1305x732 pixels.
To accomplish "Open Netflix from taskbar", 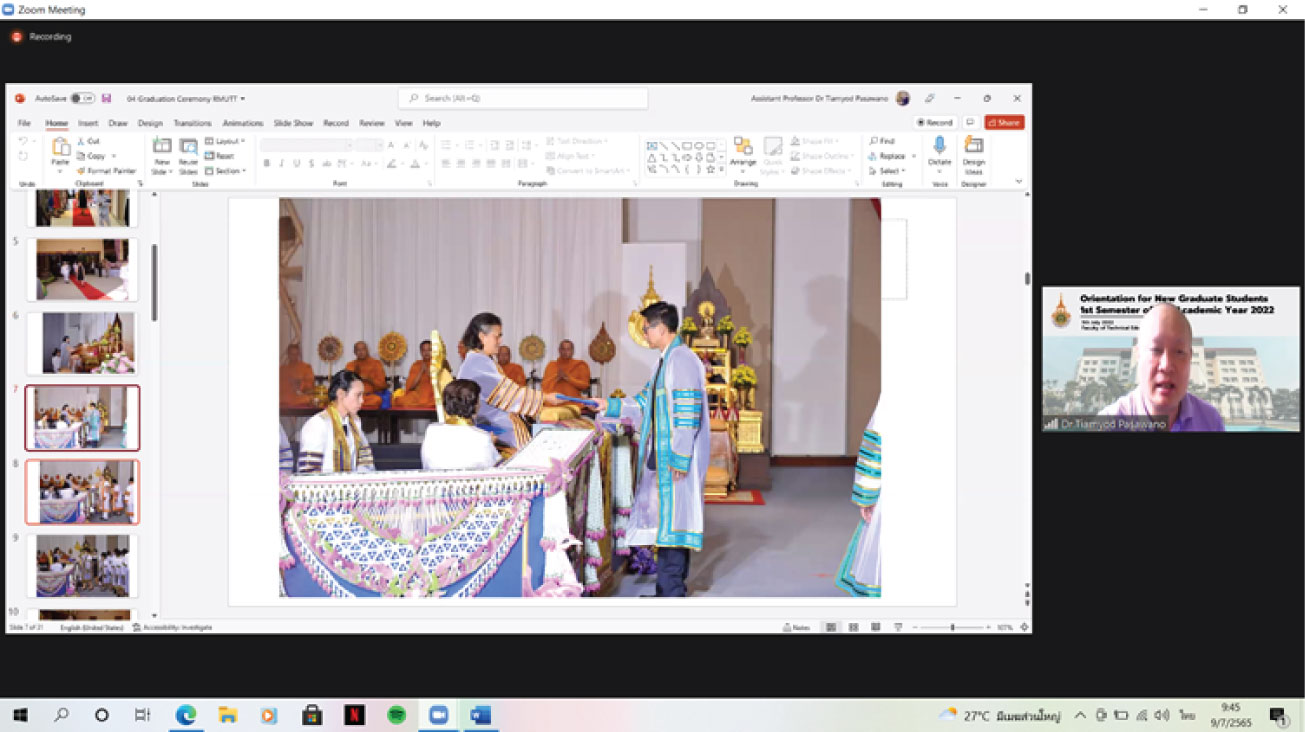I will [x=354, y=715].
